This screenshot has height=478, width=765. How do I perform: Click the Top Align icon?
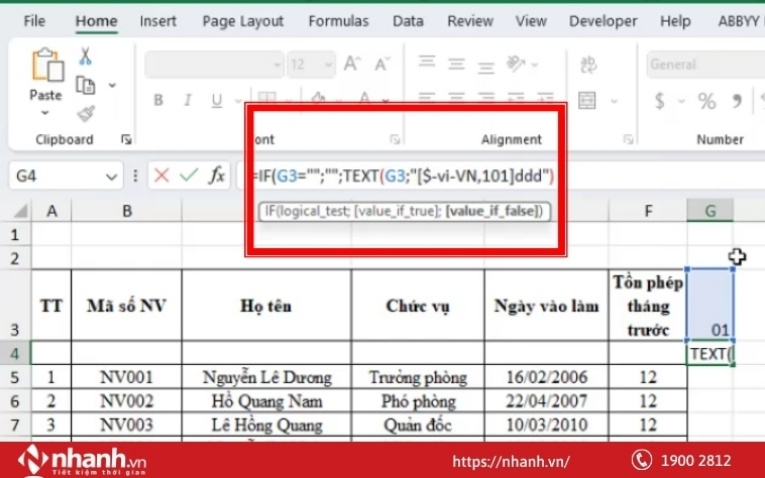tap(427, 61)
